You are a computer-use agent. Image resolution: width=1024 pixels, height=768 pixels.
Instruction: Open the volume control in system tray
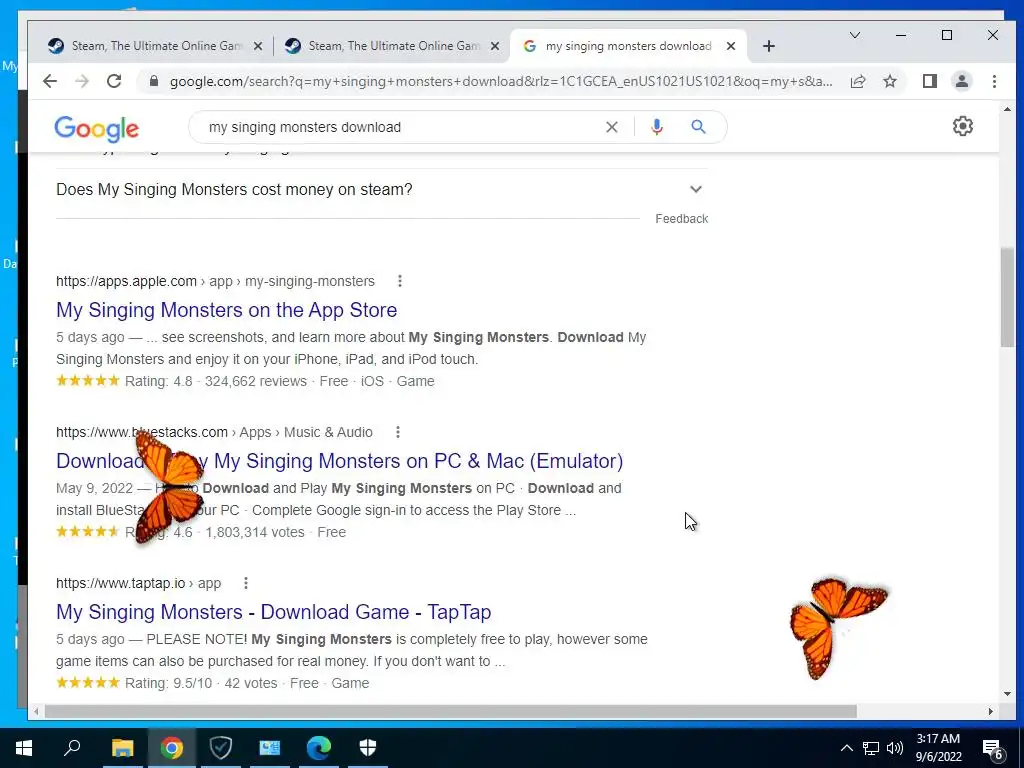tap(895, 748)
